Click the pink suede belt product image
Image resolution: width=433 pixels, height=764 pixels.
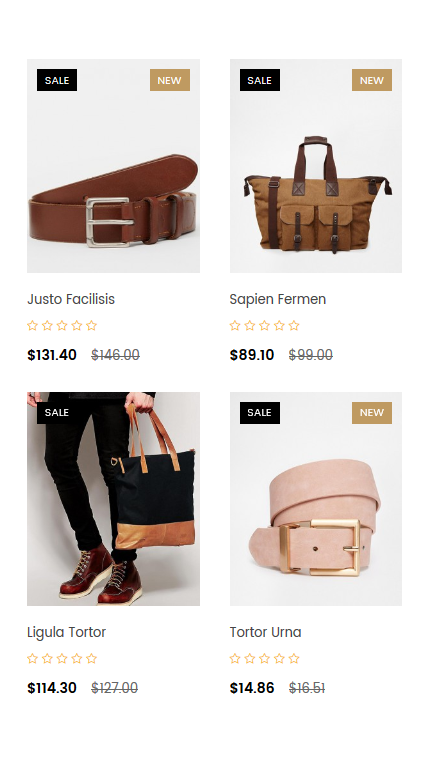tap(316, 499)
